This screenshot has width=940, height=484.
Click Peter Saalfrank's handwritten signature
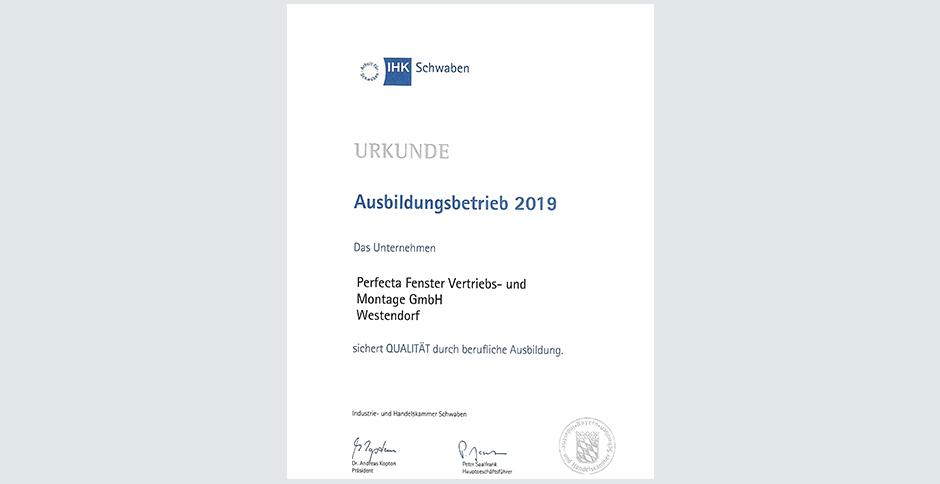pos(481,445)
